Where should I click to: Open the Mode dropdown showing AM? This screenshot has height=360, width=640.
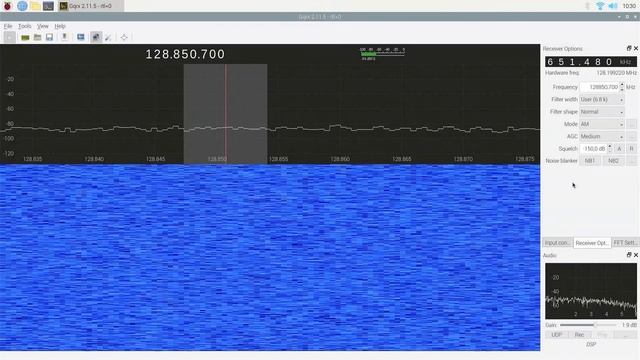click(602, 124)
